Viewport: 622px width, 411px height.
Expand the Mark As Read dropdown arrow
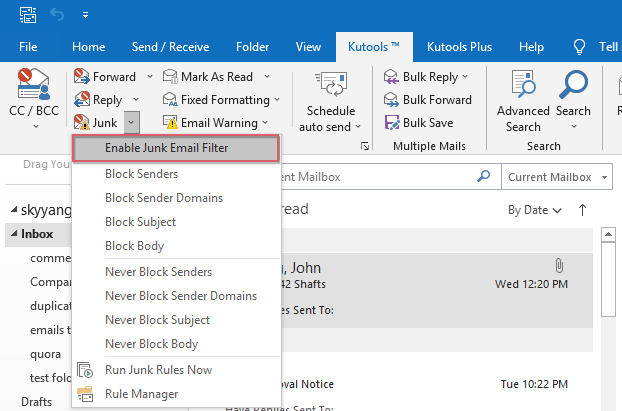[x=267, y=76]
